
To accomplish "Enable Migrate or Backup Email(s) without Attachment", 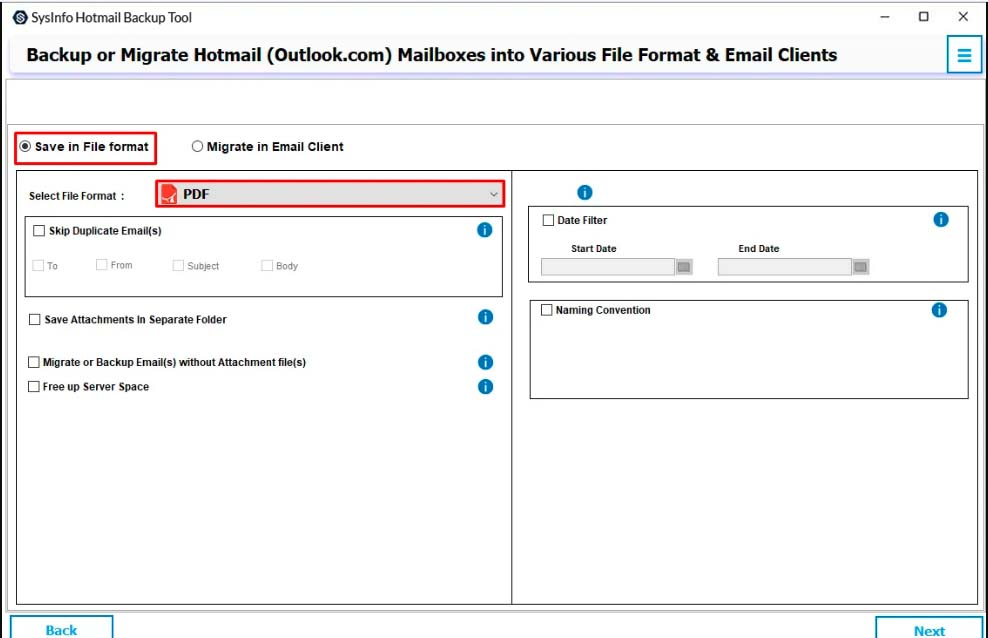I will tap(34, 362).
